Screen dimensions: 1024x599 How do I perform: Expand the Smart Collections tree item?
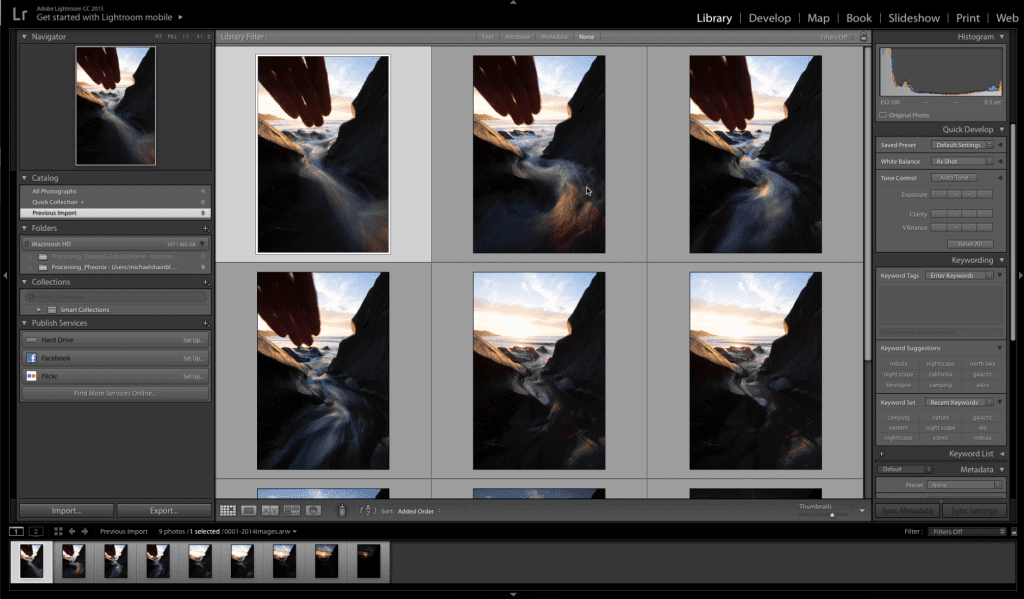40,310
